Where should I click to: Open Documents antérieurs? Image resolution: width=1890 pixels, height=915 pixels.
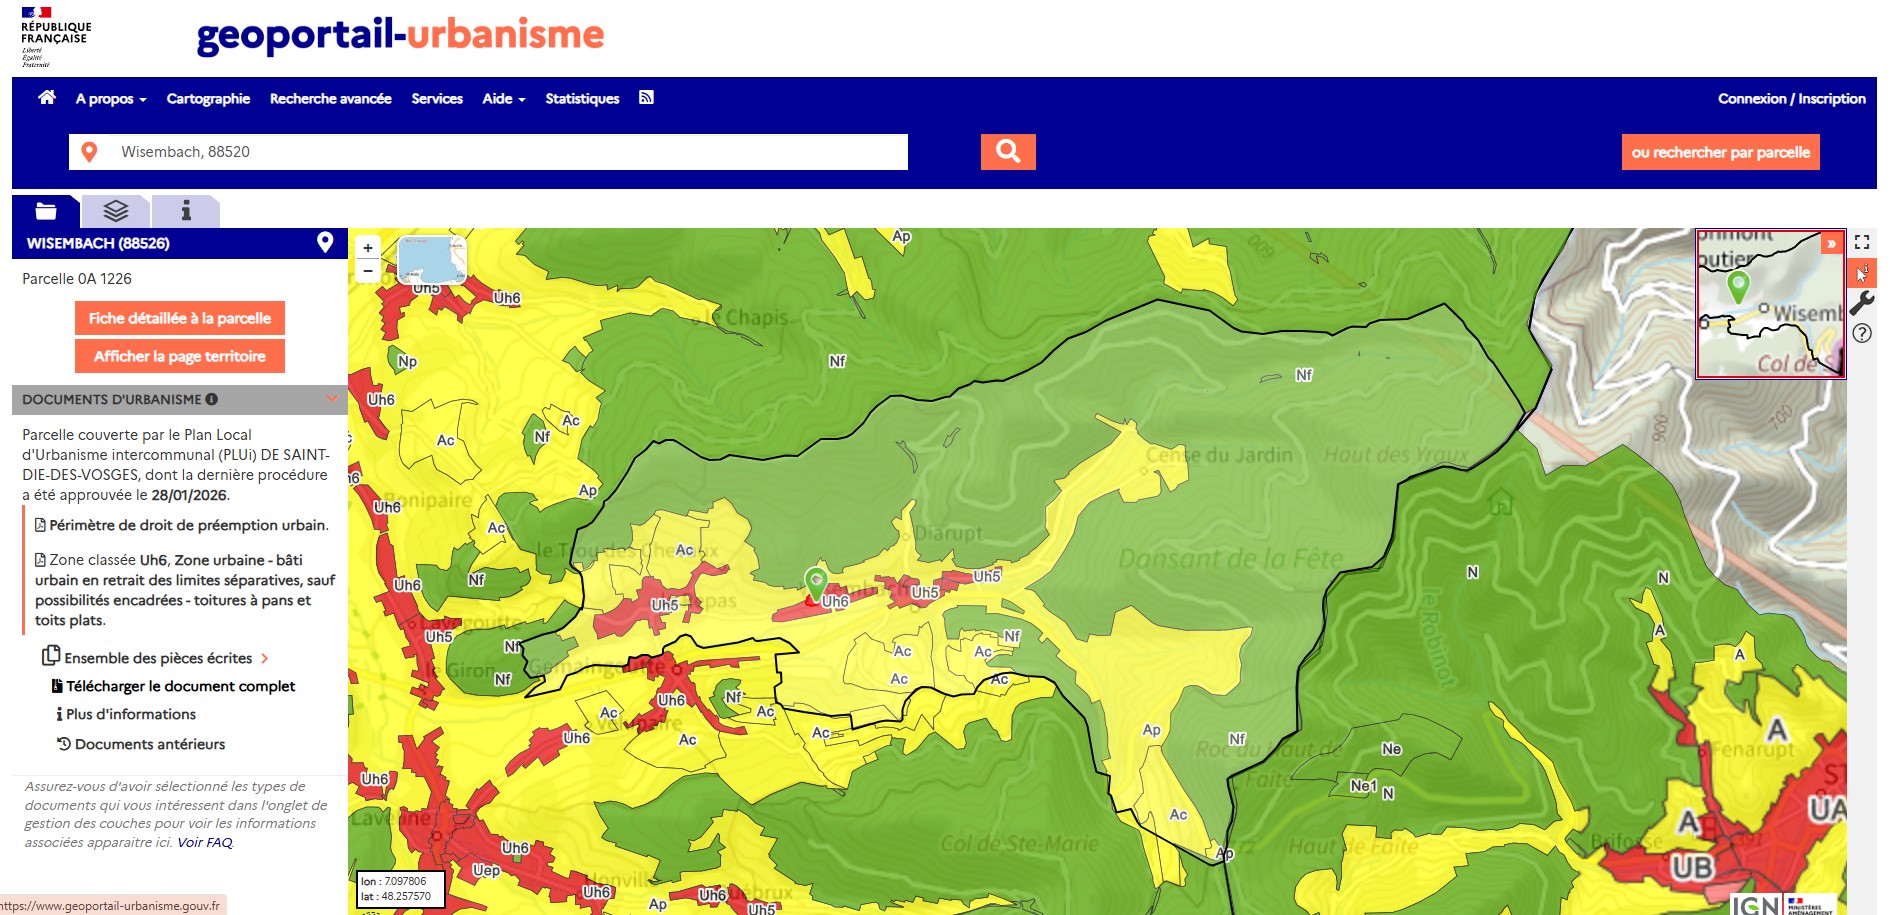(x=141, y=744)
